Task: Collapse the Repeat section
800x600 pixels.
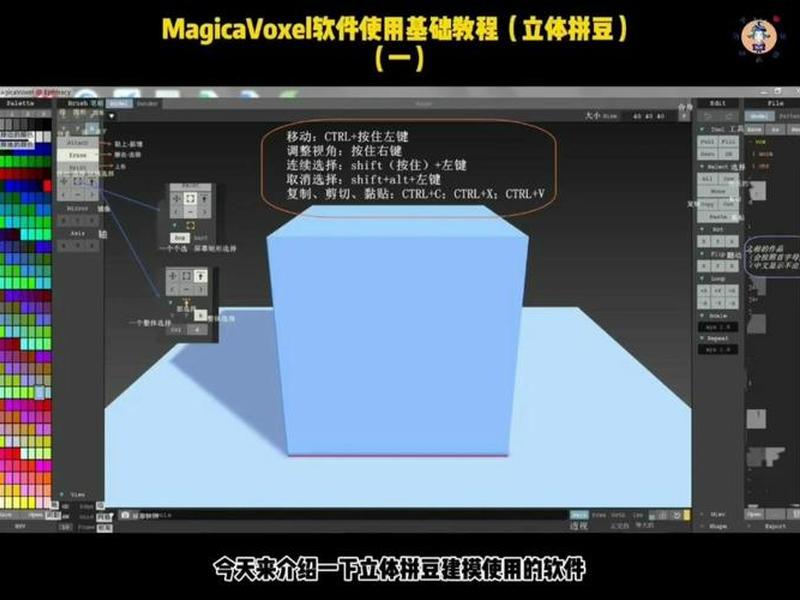Action: 703,339
